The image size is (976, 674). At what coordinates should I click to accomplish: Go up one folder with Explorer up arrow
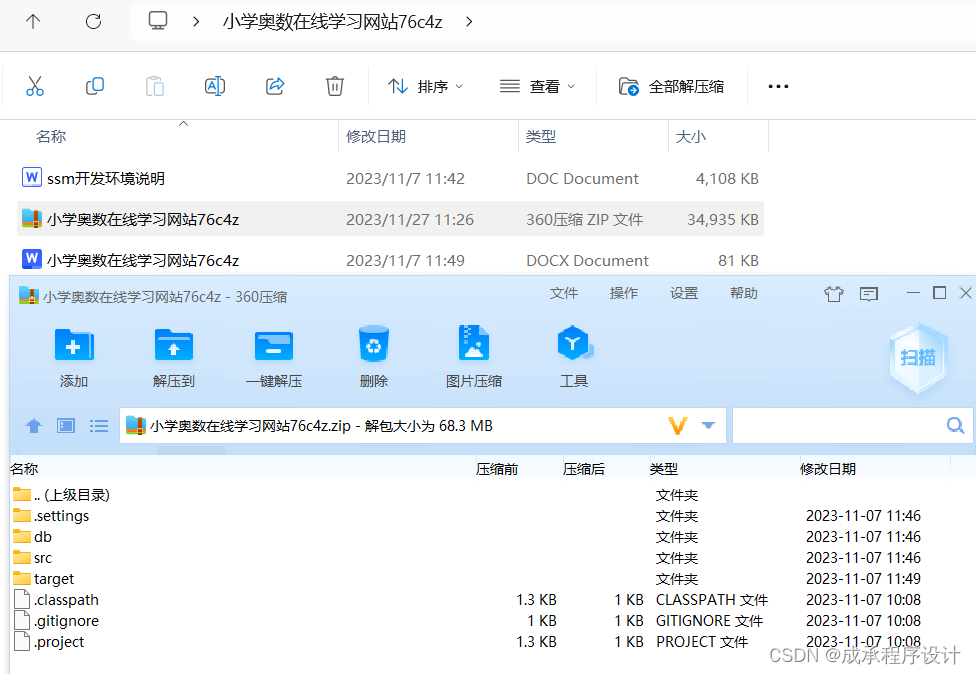[33, 22]
